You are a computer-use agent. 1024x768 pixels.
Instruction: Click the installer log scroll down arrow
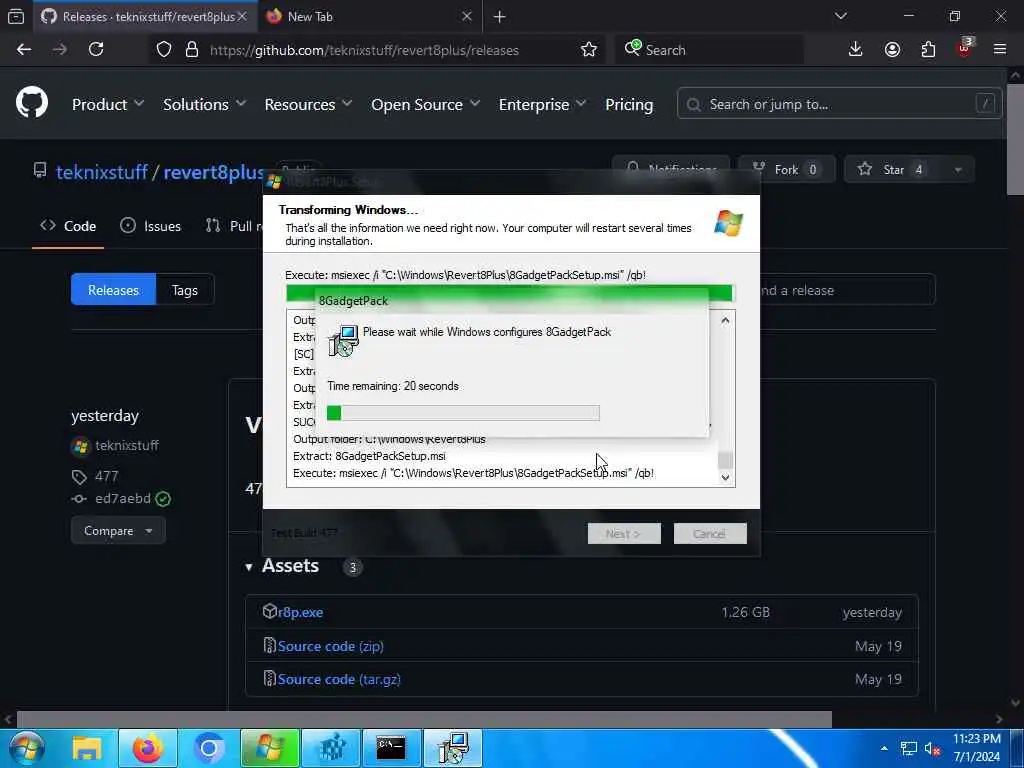725,477
